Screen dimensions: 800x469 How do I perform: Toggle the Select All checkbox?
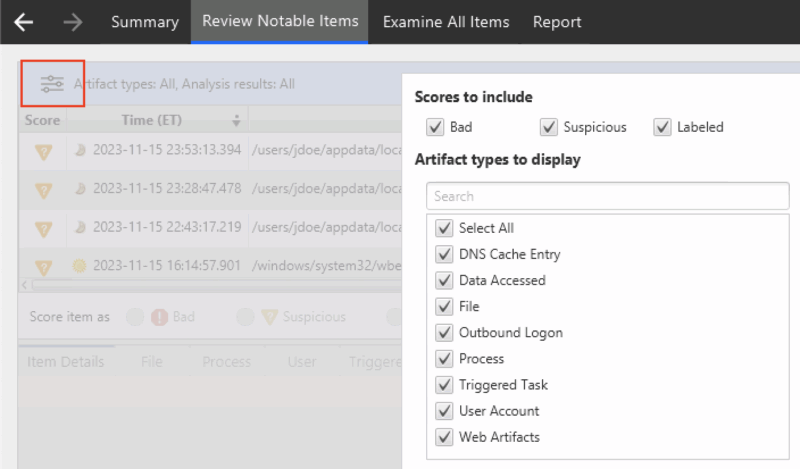(x=444, y=228)
